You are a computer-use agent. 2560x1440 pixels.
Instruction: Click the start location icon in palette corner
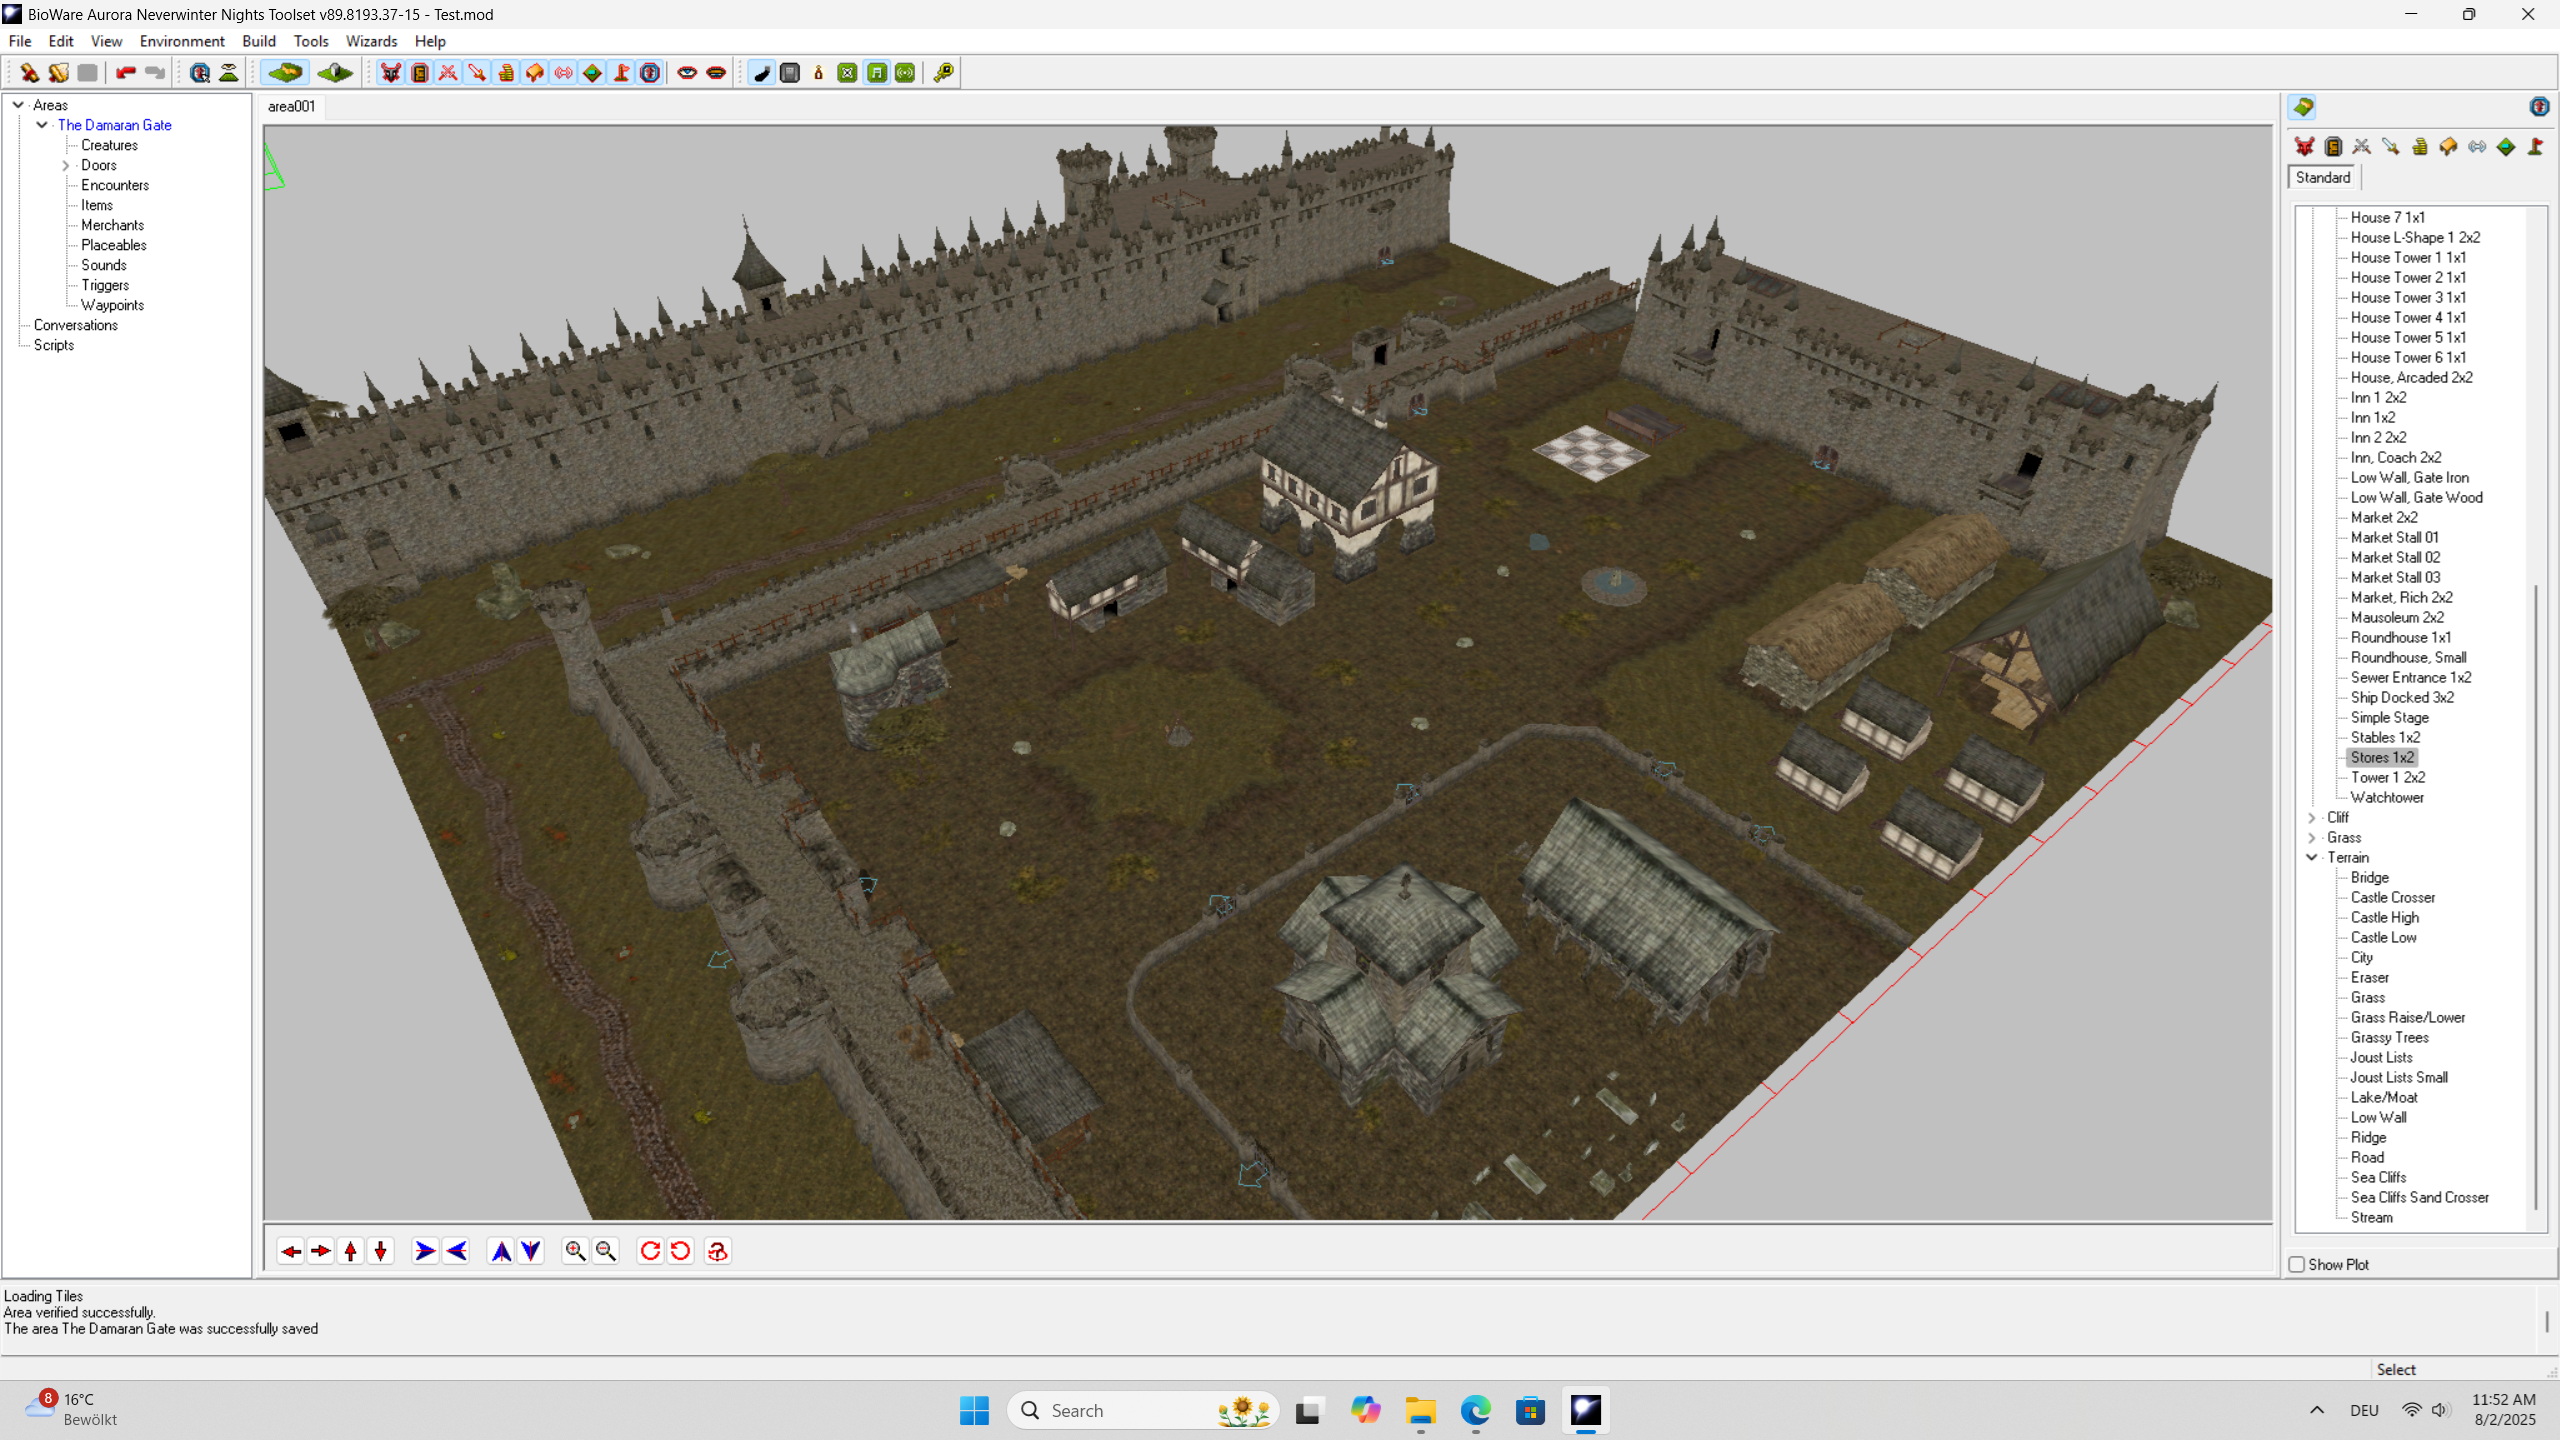2539,107
